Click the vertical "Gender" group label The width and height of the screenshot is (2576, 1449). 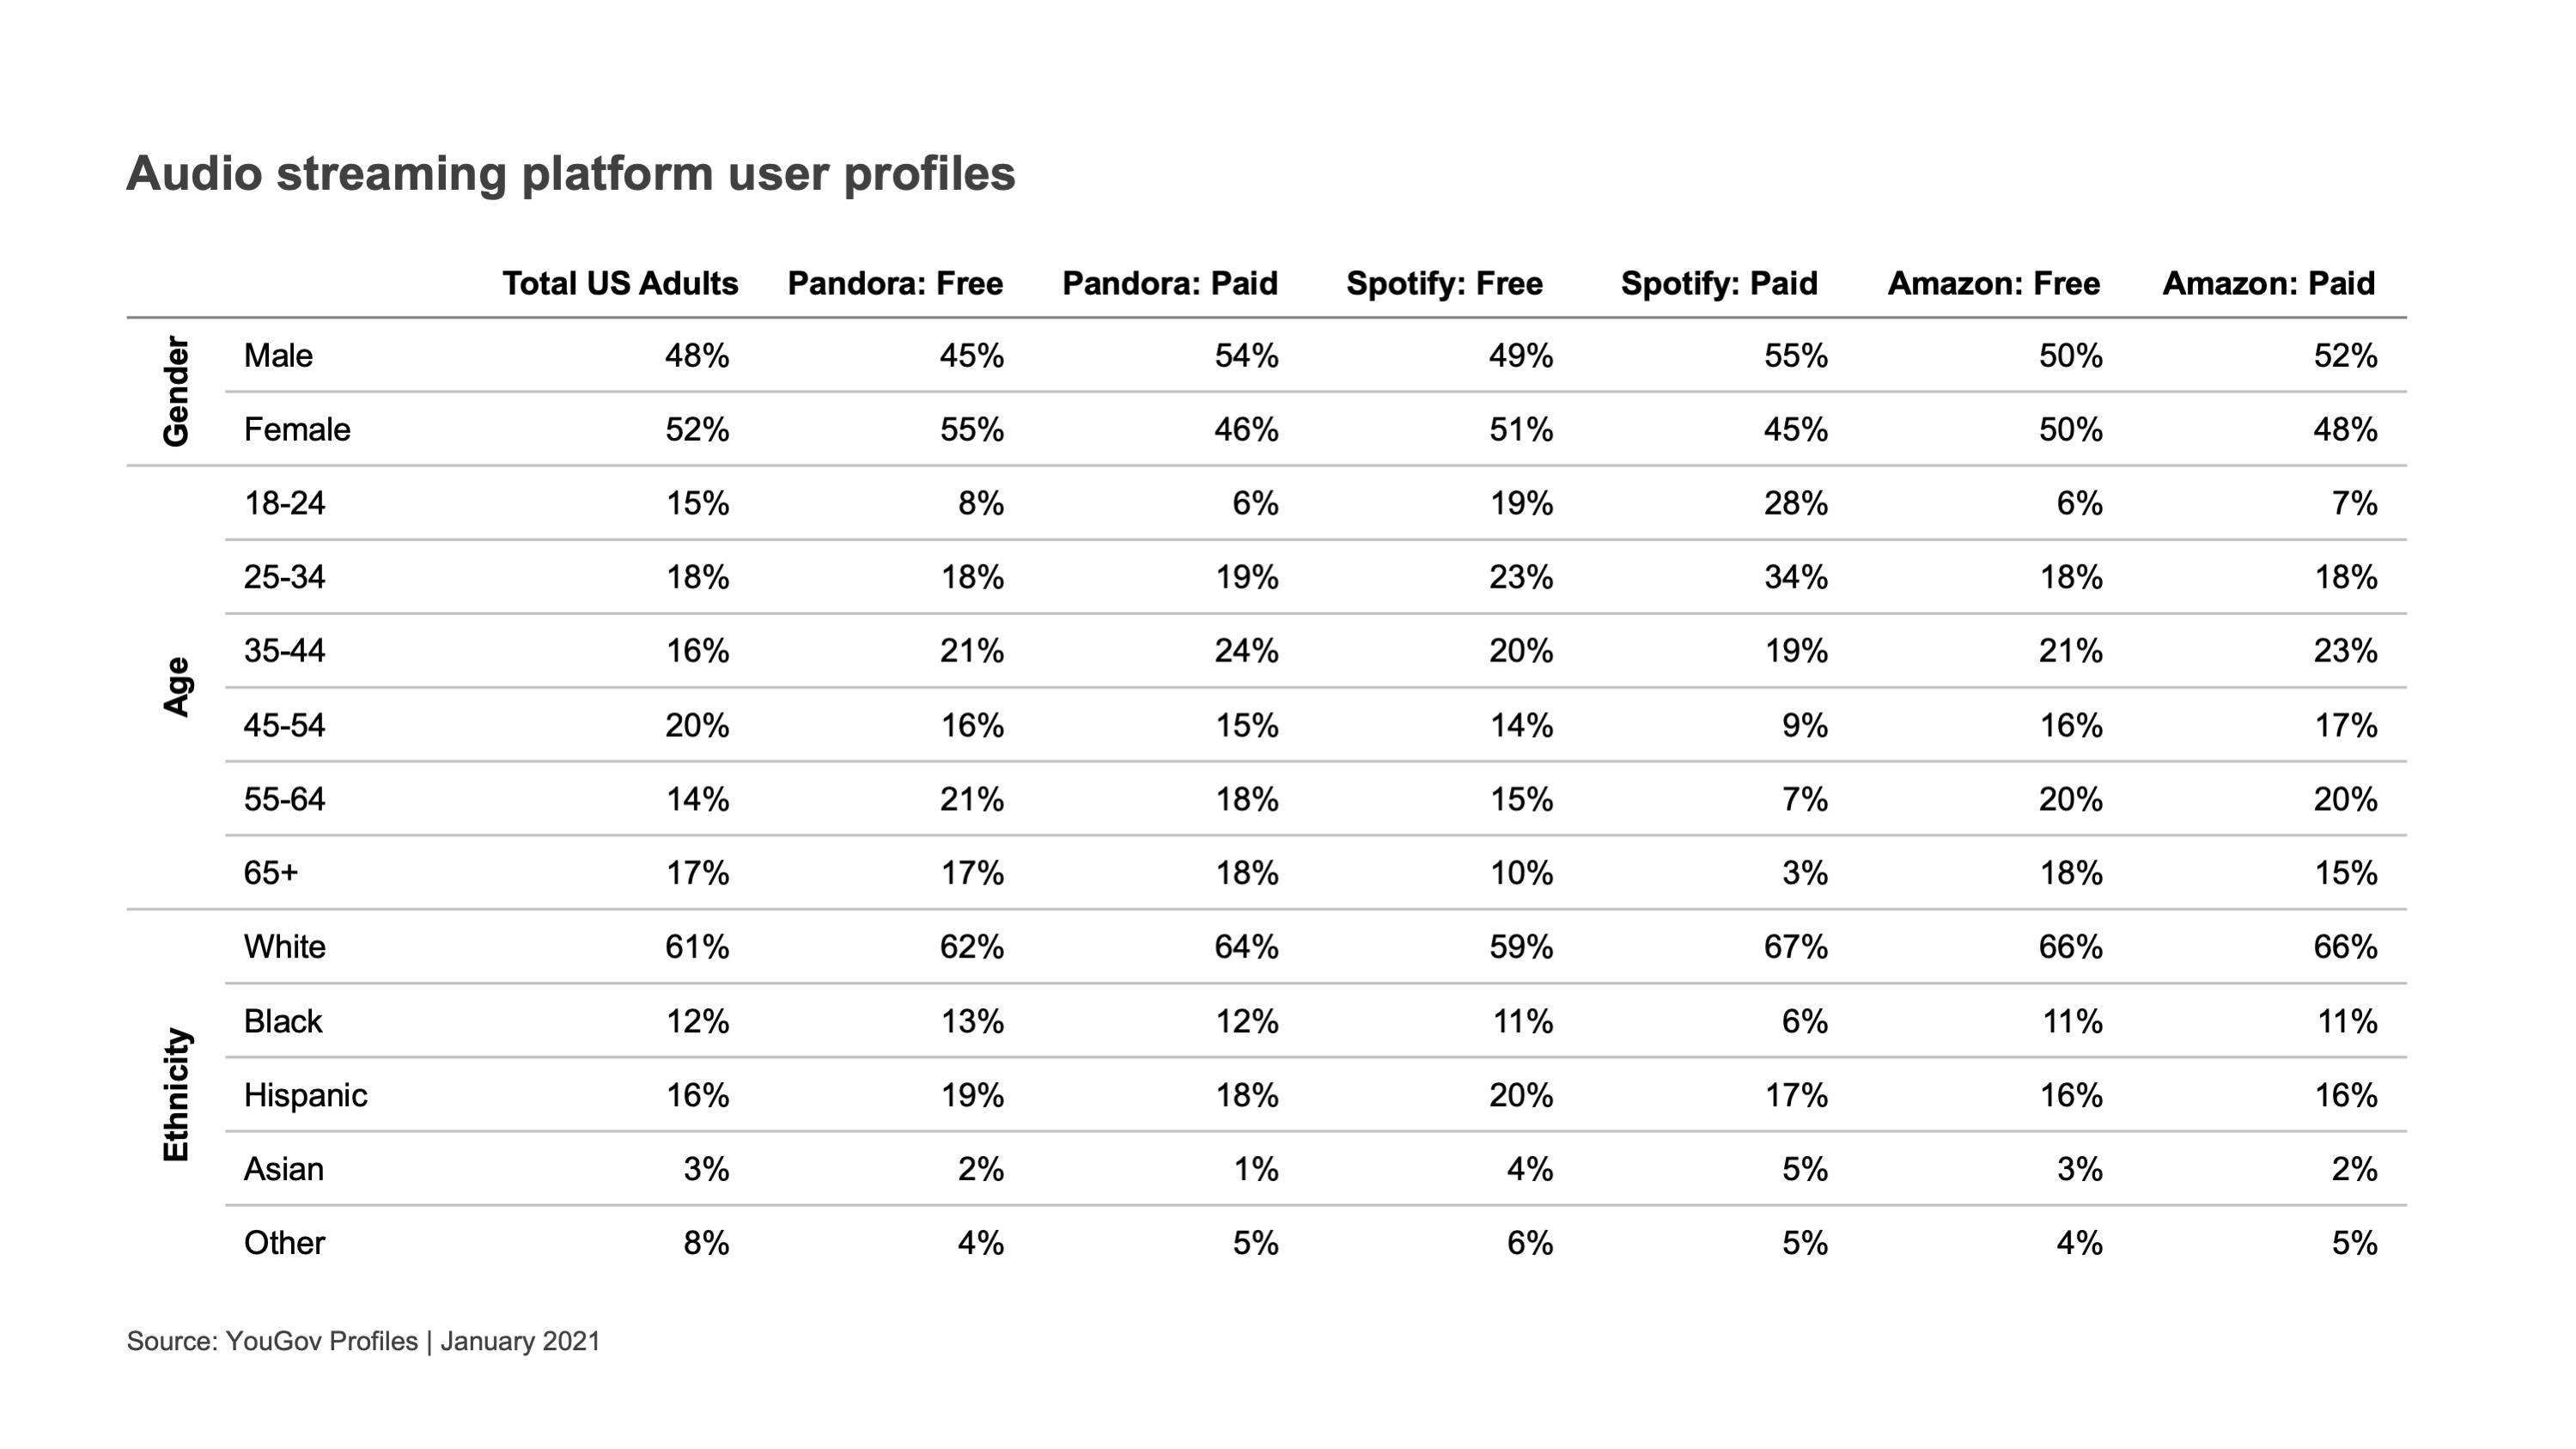(x=176, y=391)
